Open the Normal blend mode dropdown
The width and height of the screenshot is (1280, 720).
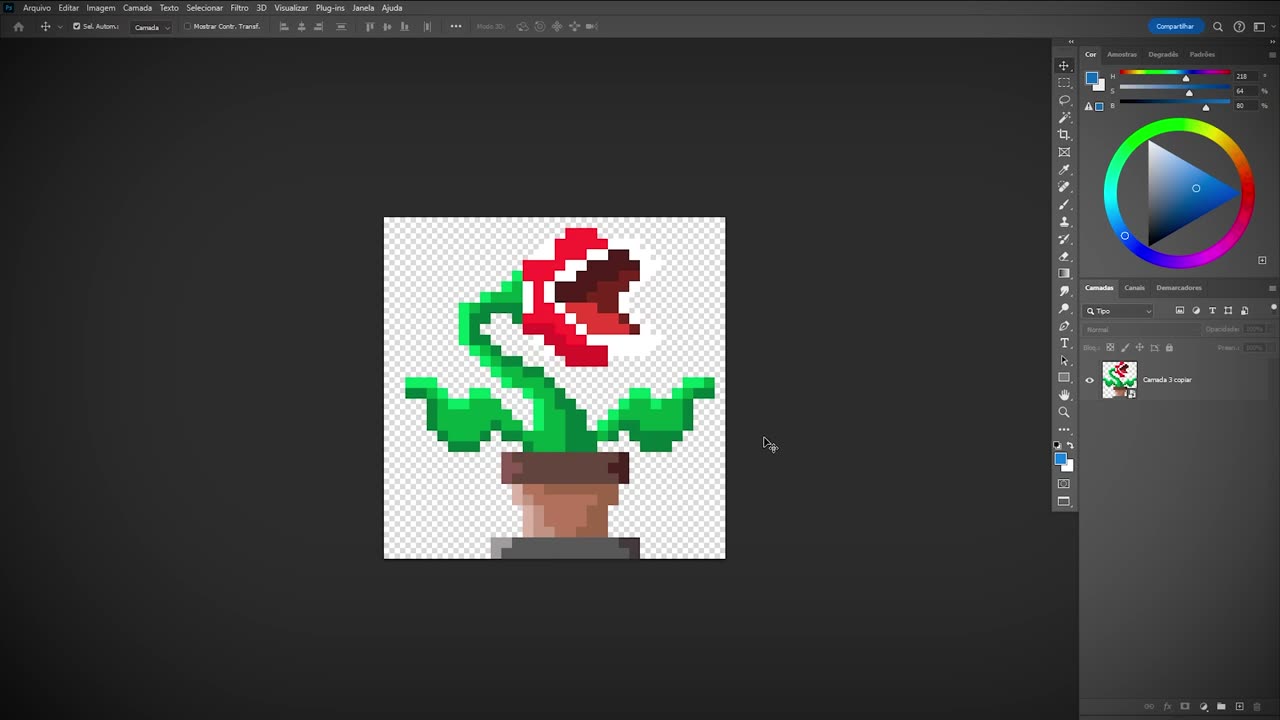click(1140, 329)
